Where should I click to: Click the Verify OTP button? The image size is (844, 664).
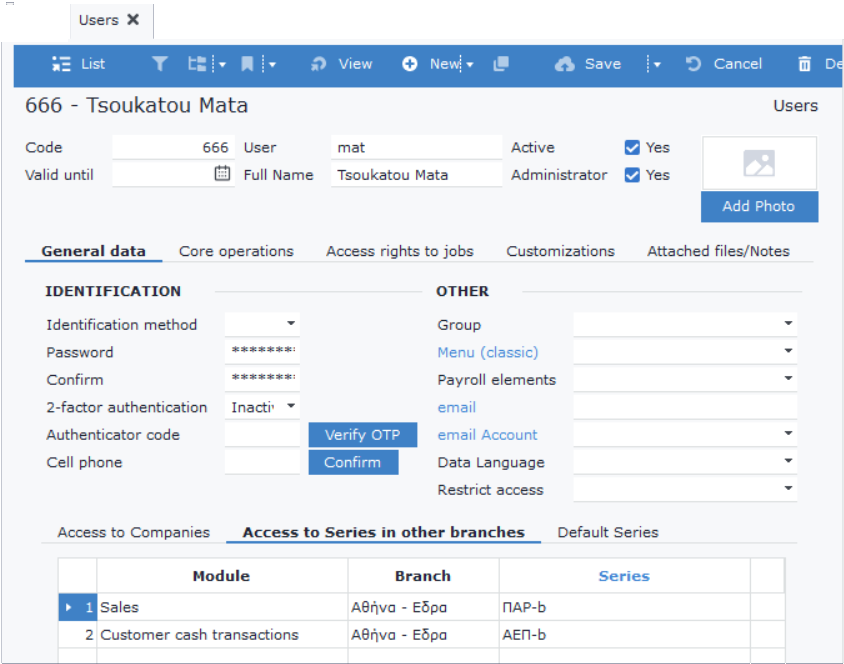click(x=363, y=435)
